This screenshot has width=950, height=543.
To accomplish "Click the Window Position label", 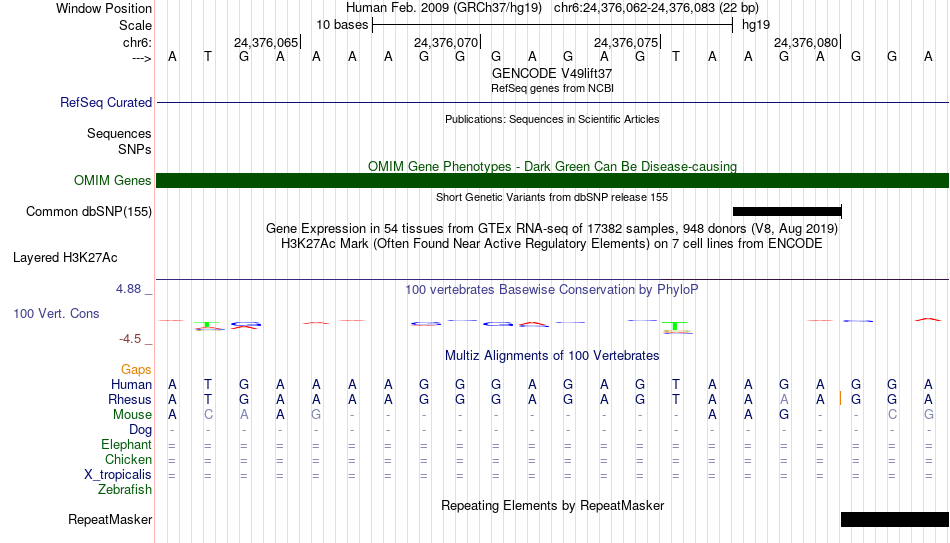I will (104, 8).
